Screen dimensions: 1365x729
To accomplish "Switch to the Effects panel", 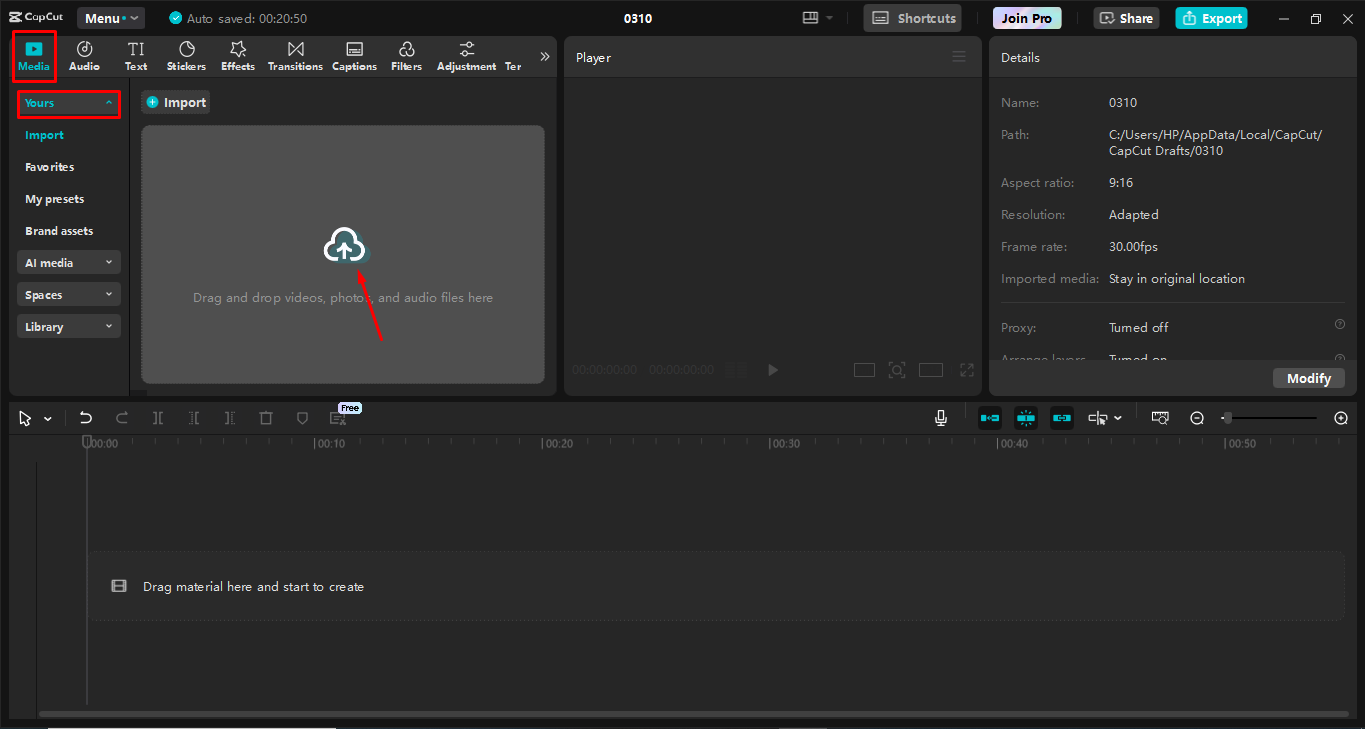I will click(x=237, y=55).
